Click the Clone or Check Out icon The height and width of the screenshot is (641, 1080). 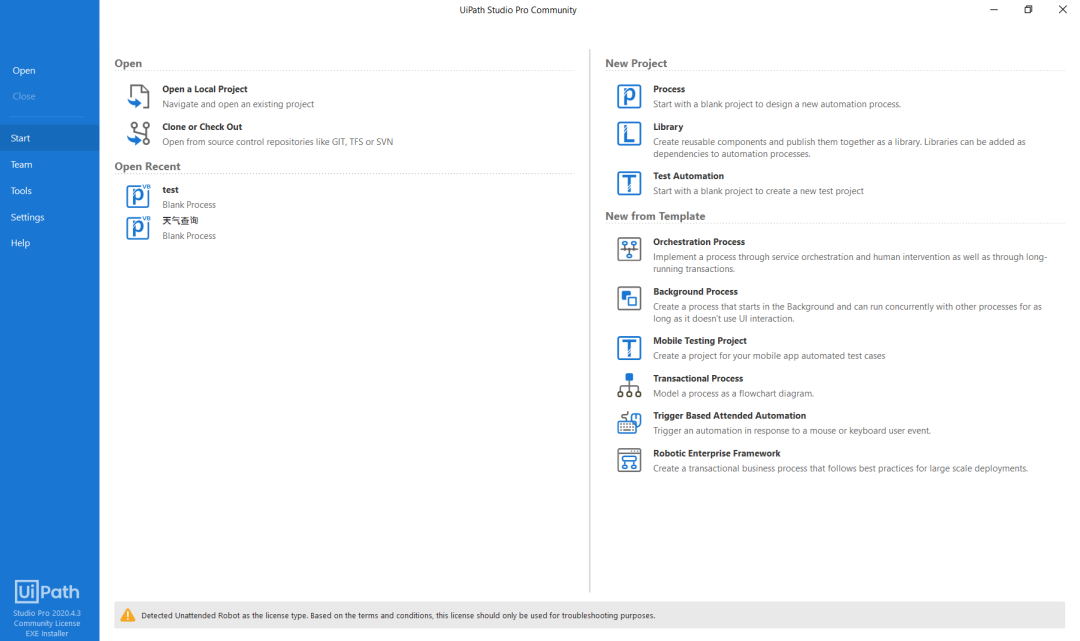(138, 134)
